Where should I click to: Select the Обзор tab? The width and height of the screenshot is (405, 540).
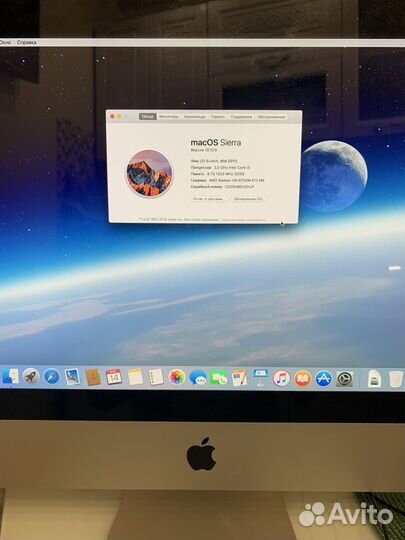148,116
